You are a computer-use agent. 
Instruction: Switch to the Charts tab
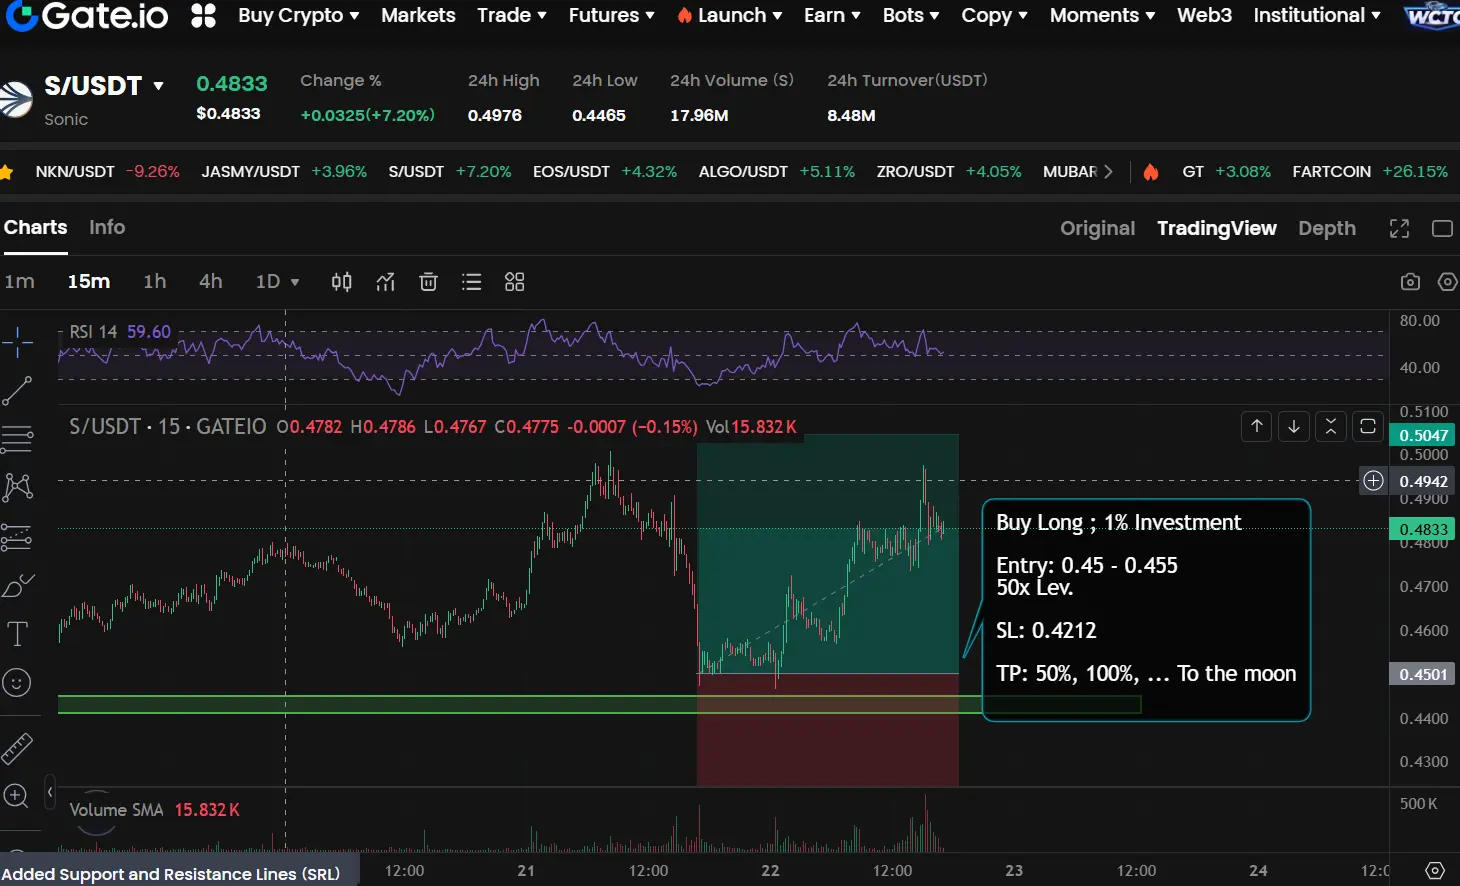pyautogui.click(x=36, y=228)
